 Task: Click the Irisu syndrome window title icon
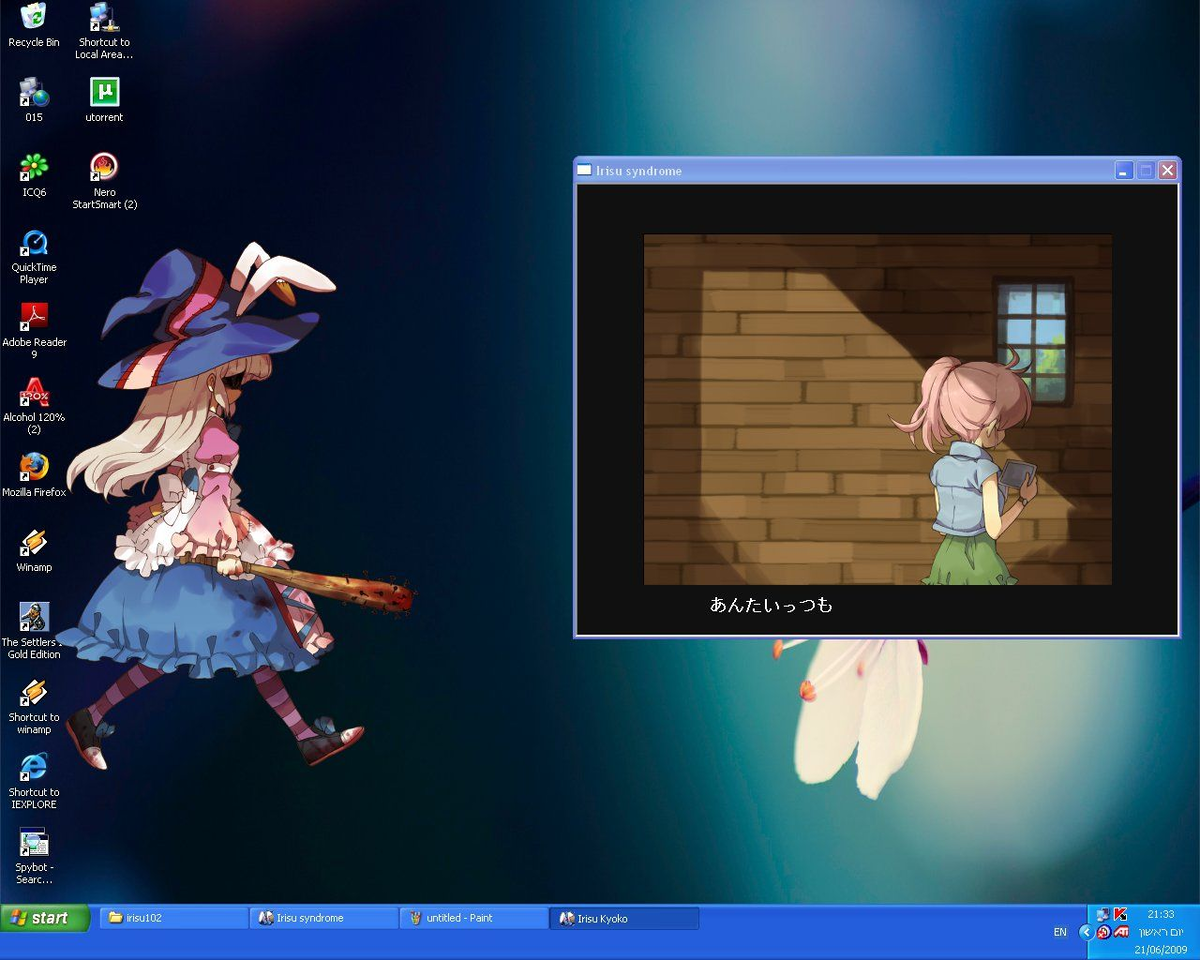[585, 170]
